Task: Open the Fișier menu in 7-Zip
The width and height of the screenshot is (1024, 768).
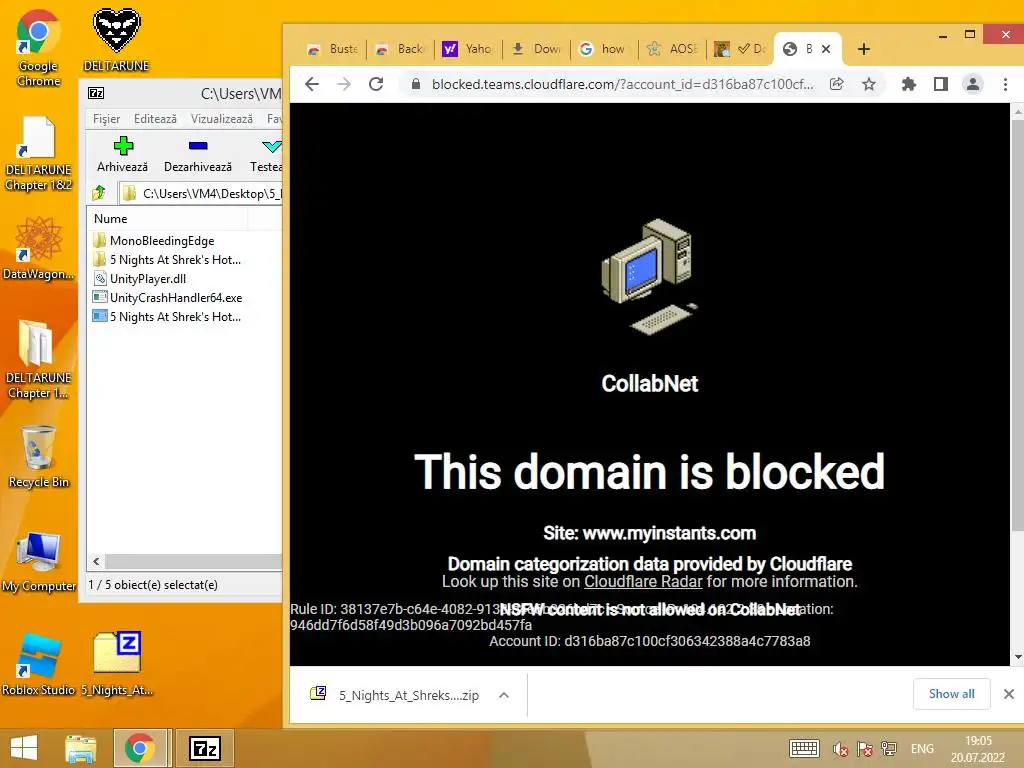Action: [x=106, y=119]
